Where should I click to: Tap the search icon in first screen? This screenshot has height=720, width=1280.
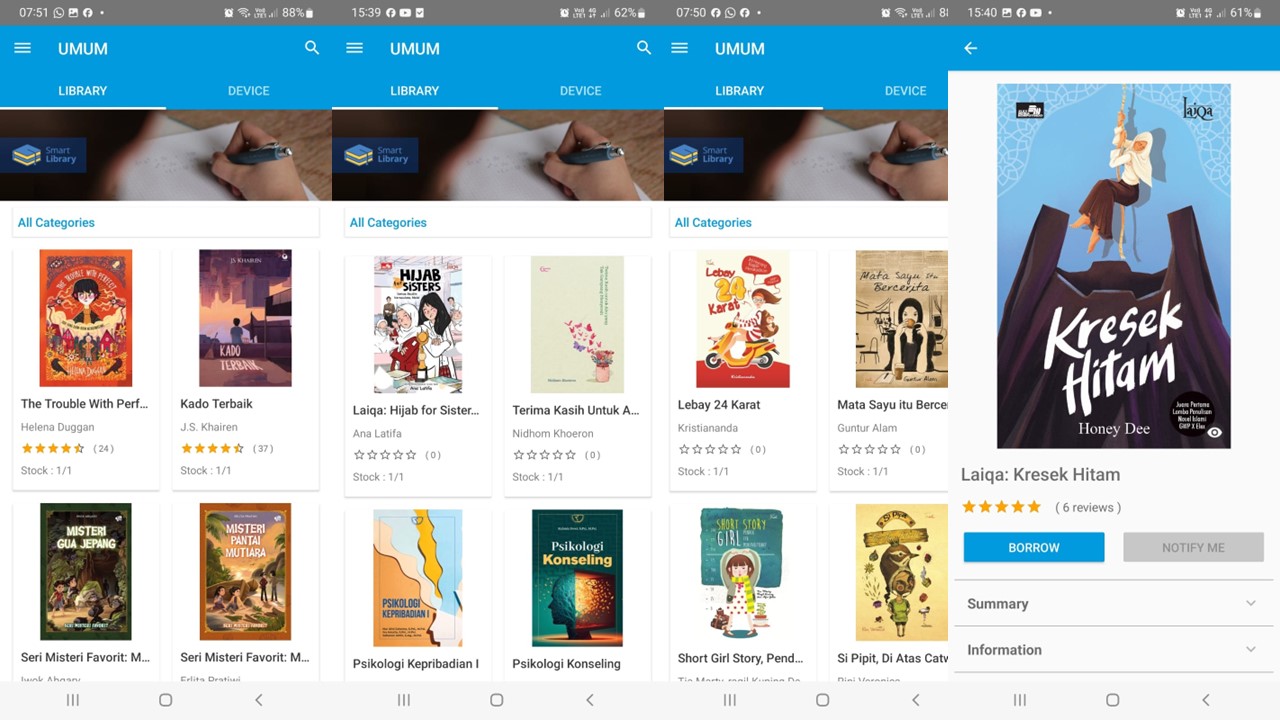click(312, 48)
